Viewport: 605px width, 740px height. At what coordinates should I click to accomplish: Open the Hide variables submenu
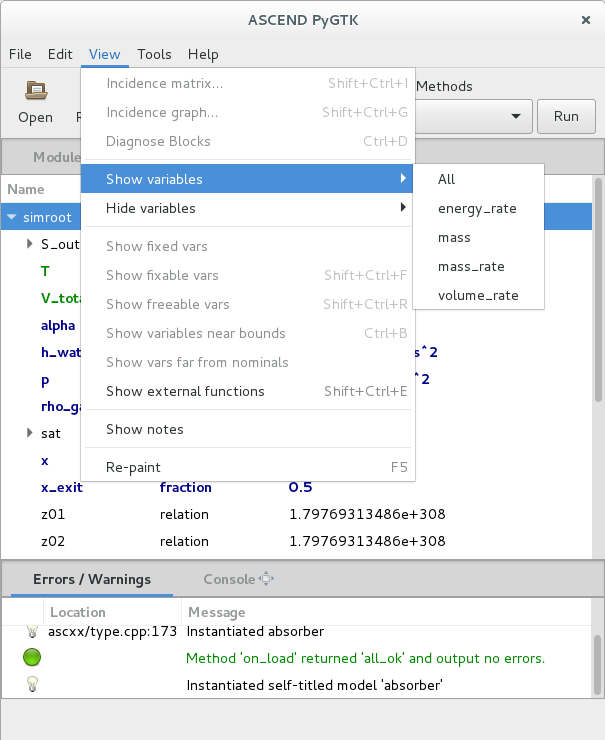(247, 208)
